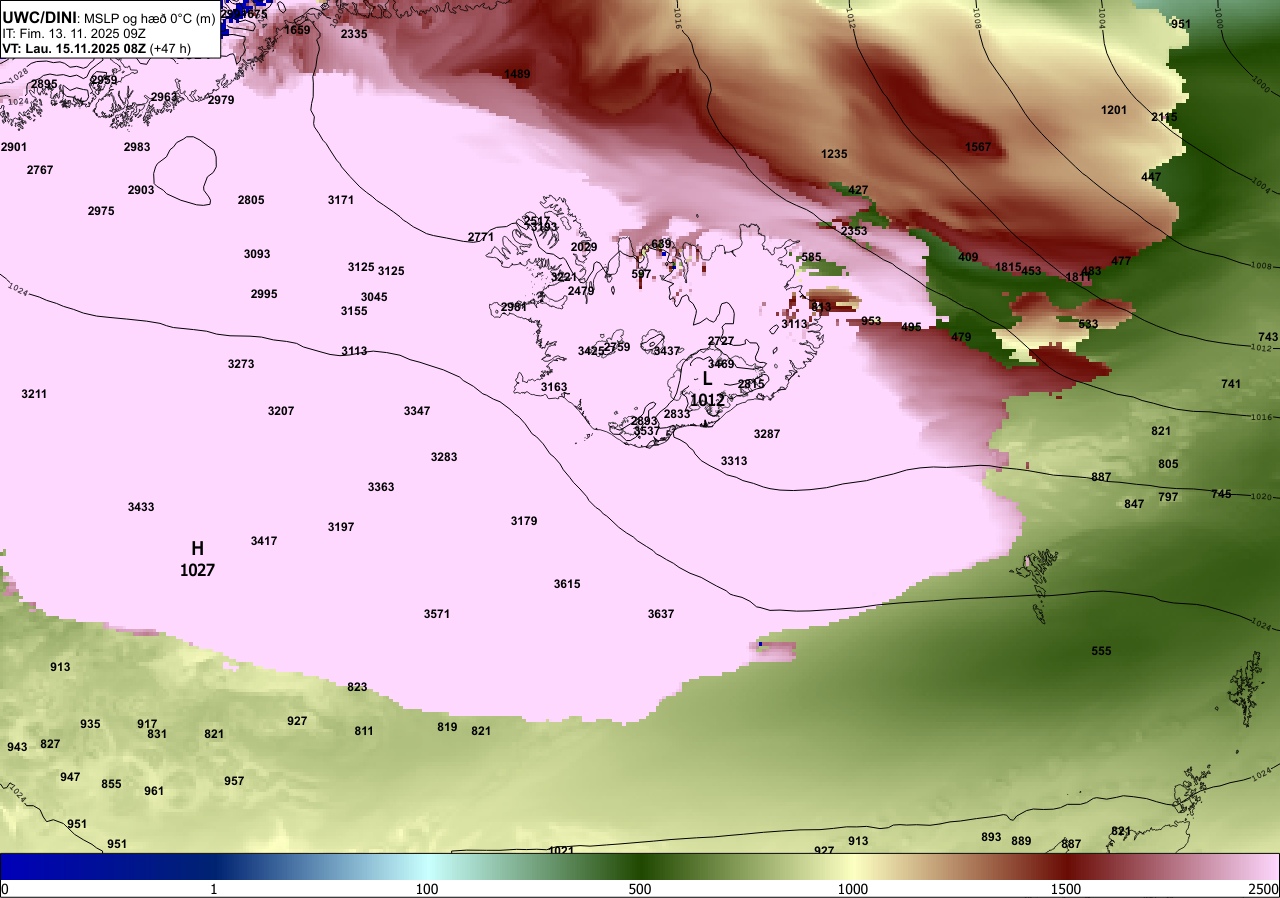
Task: Click the 1500 tick on color scale
Action: click(x=1065, y=889)
